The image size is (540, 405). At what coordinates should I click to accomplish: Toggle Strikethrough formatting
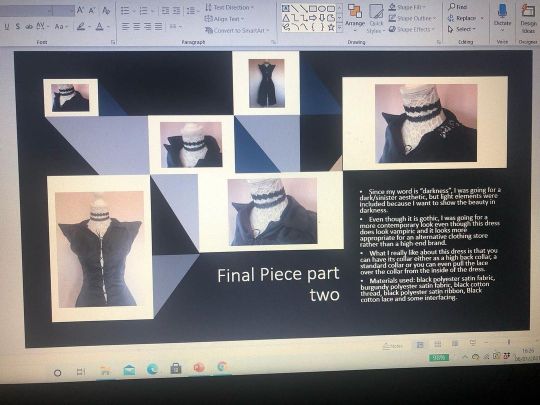coord(29,26)
